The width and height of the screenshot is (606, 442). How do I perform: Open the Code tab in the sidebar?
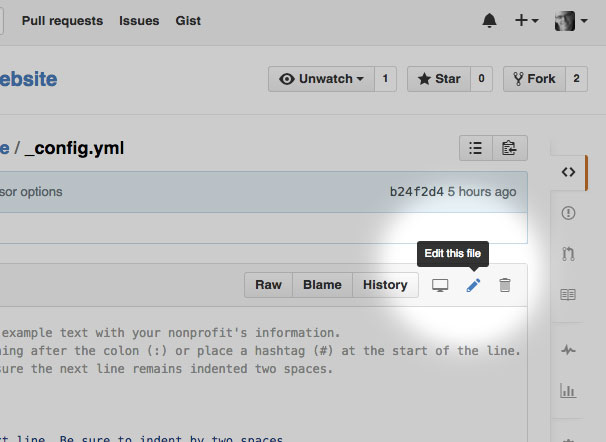[x=568, y=172]
